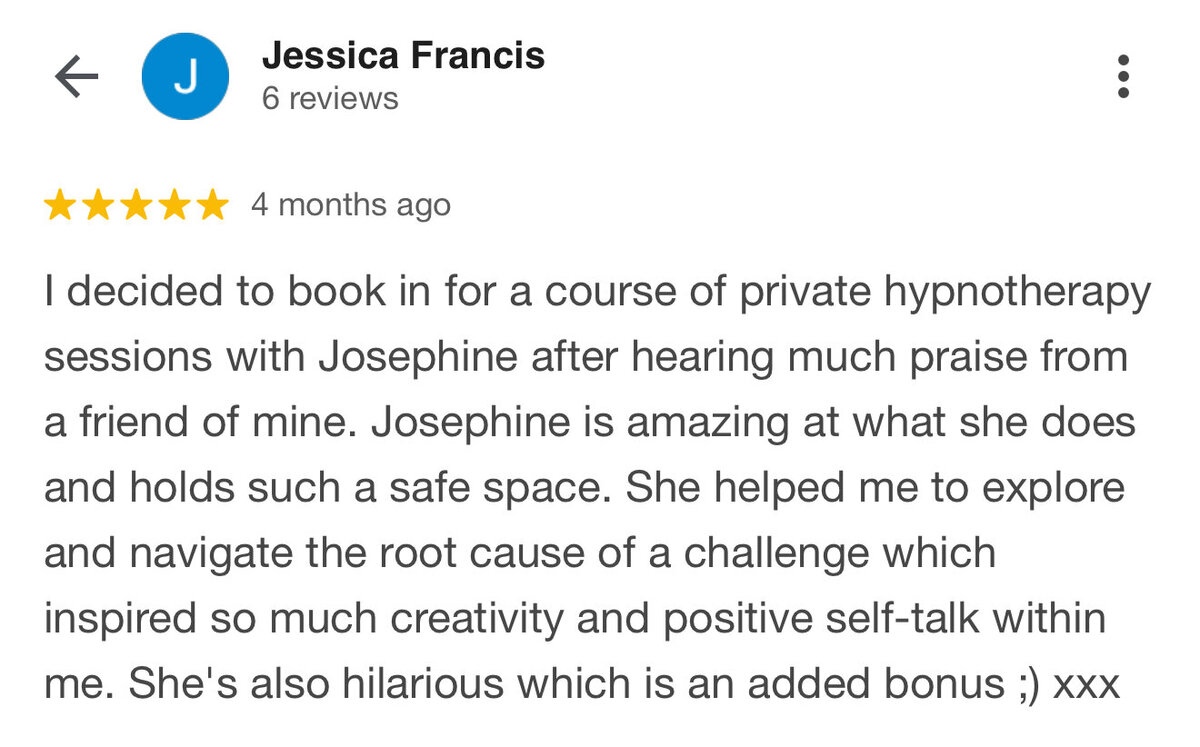Viewport: 1200px width, 747px height.
Task: Click the line 'a friend of mine. Josephine is amazing'
Action: pyautogui.click(x=590, y=423)
